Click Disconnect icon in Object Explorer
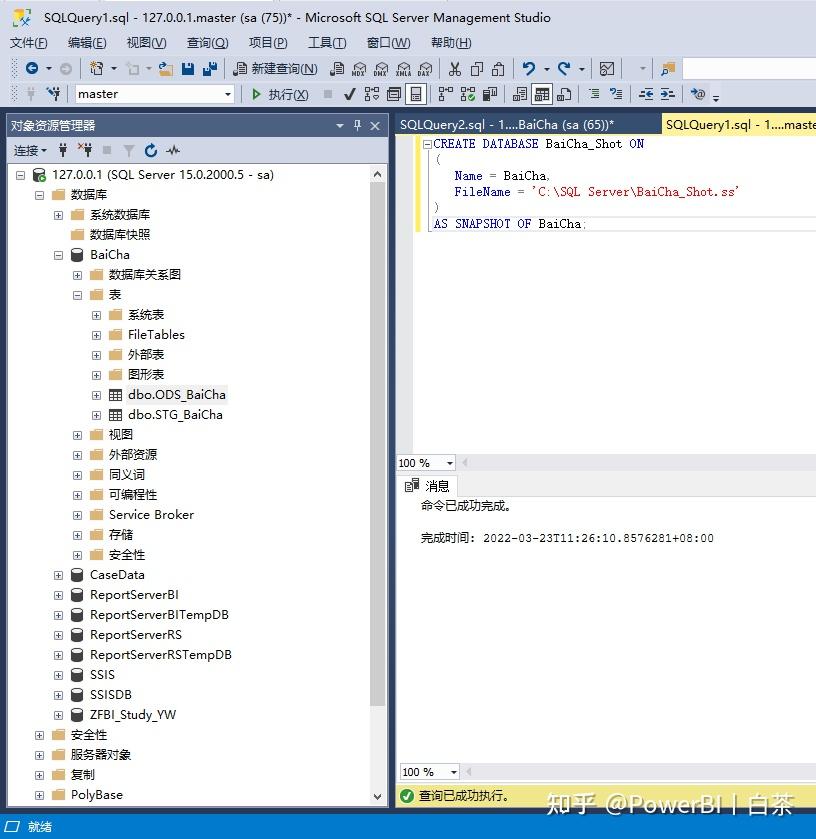This screenshot has width=816, height=839. [x=85, y=150]
